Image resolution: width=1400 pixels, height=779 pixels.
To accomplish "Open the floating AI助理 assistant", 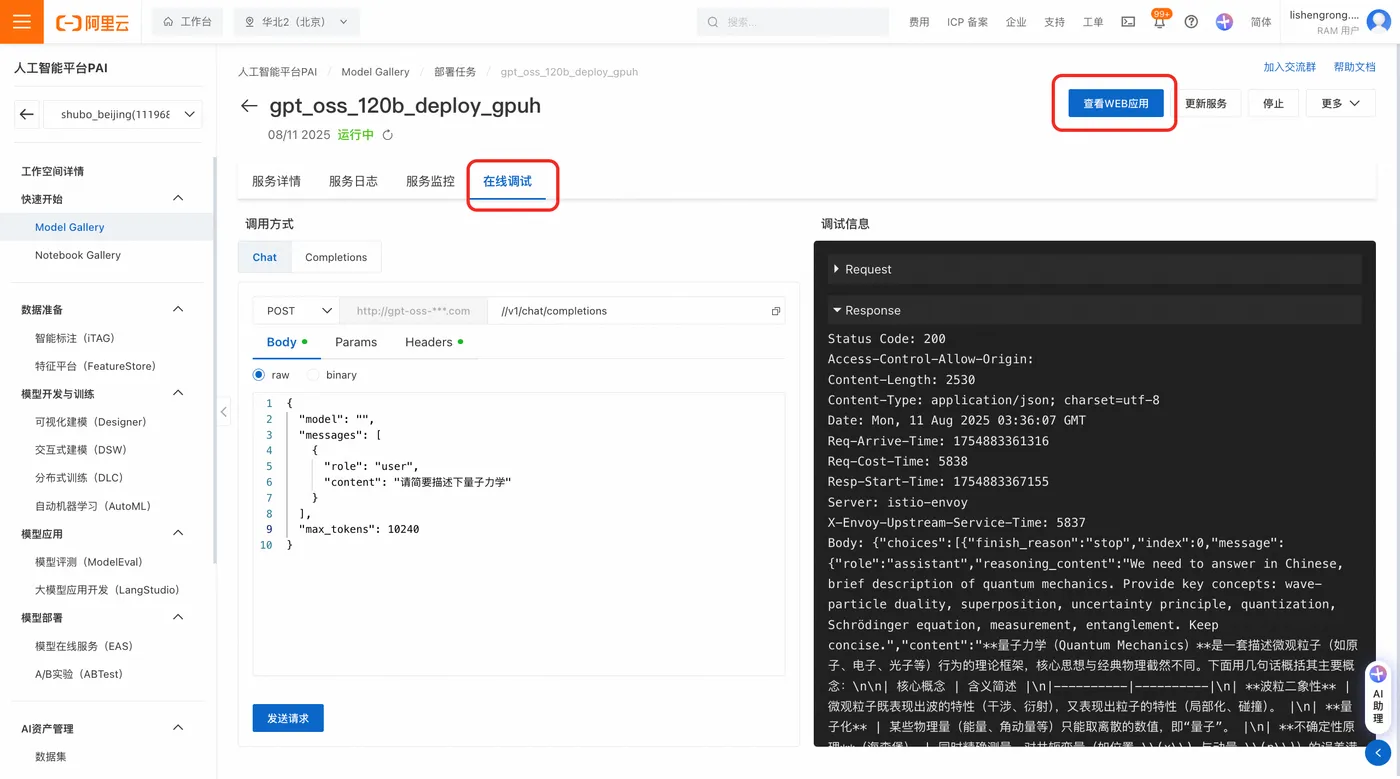I will click(x=1378, y=697).
